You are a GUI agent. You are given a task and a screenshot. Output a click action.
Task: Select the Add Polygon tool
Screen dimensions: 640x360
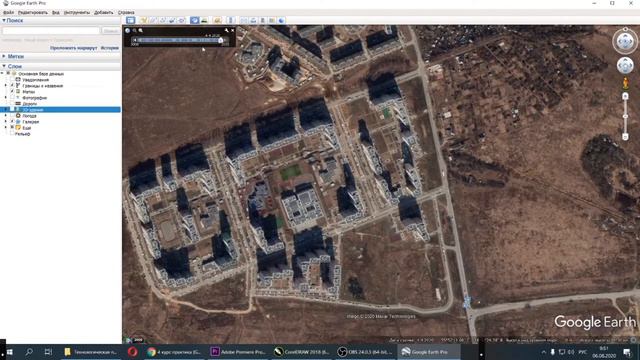153,20
